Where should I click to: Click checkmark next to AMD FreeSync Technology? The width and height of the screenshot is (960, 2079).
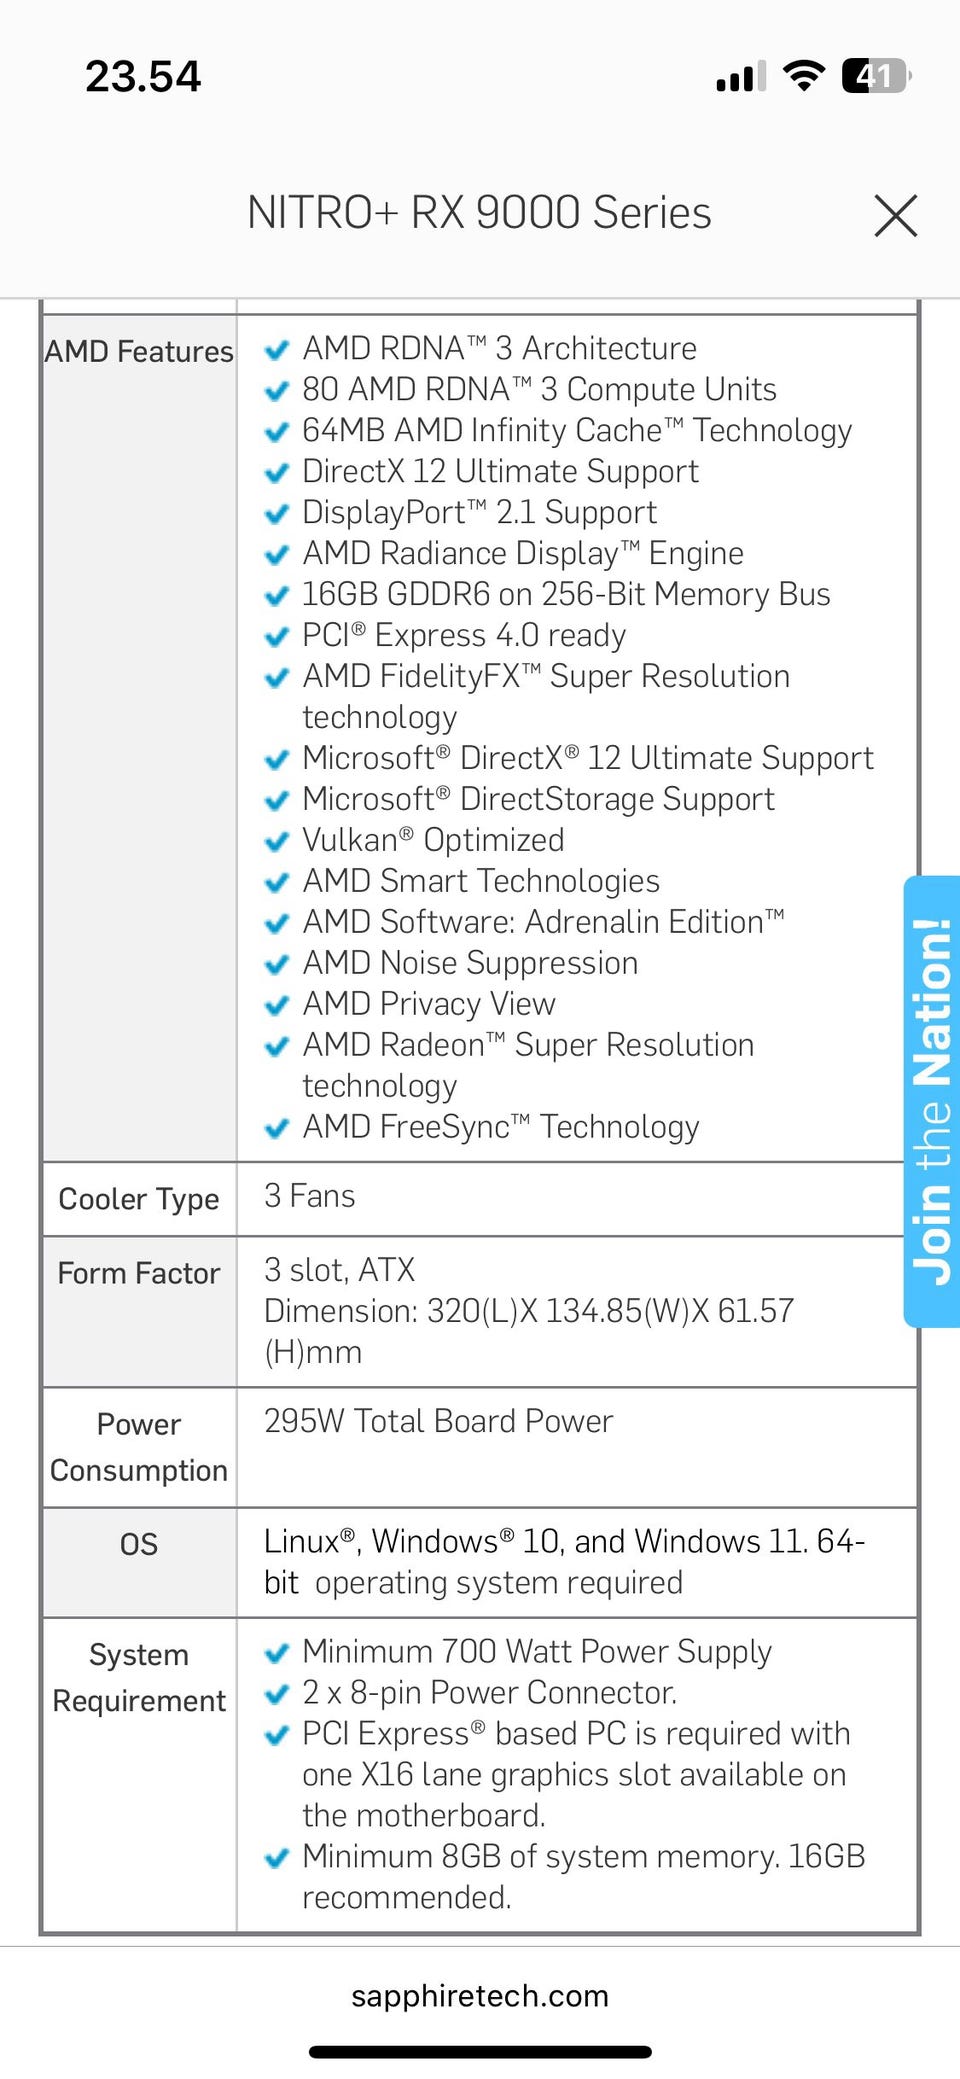[x=276, y=1129]
